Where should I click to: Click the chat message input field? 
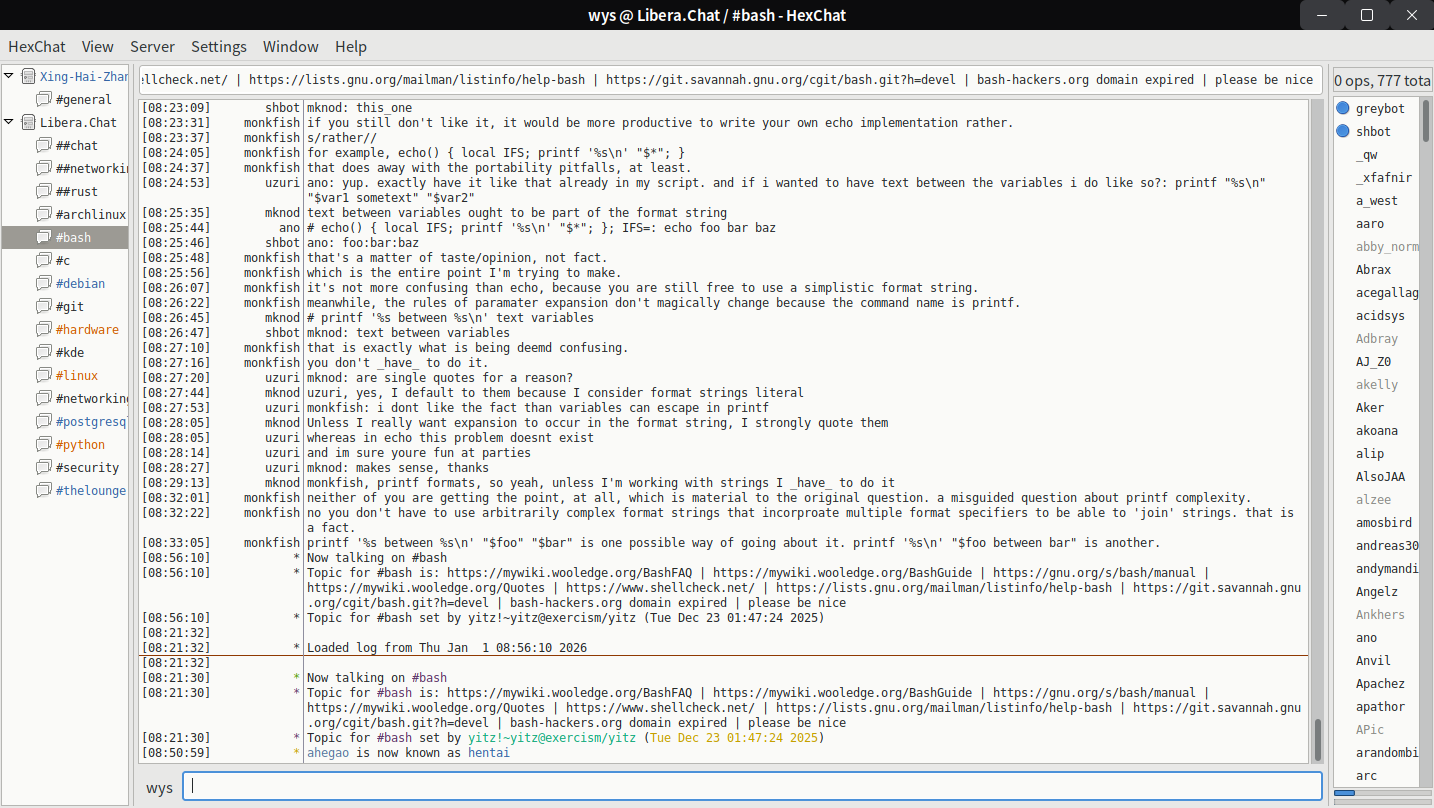point(750,786)
